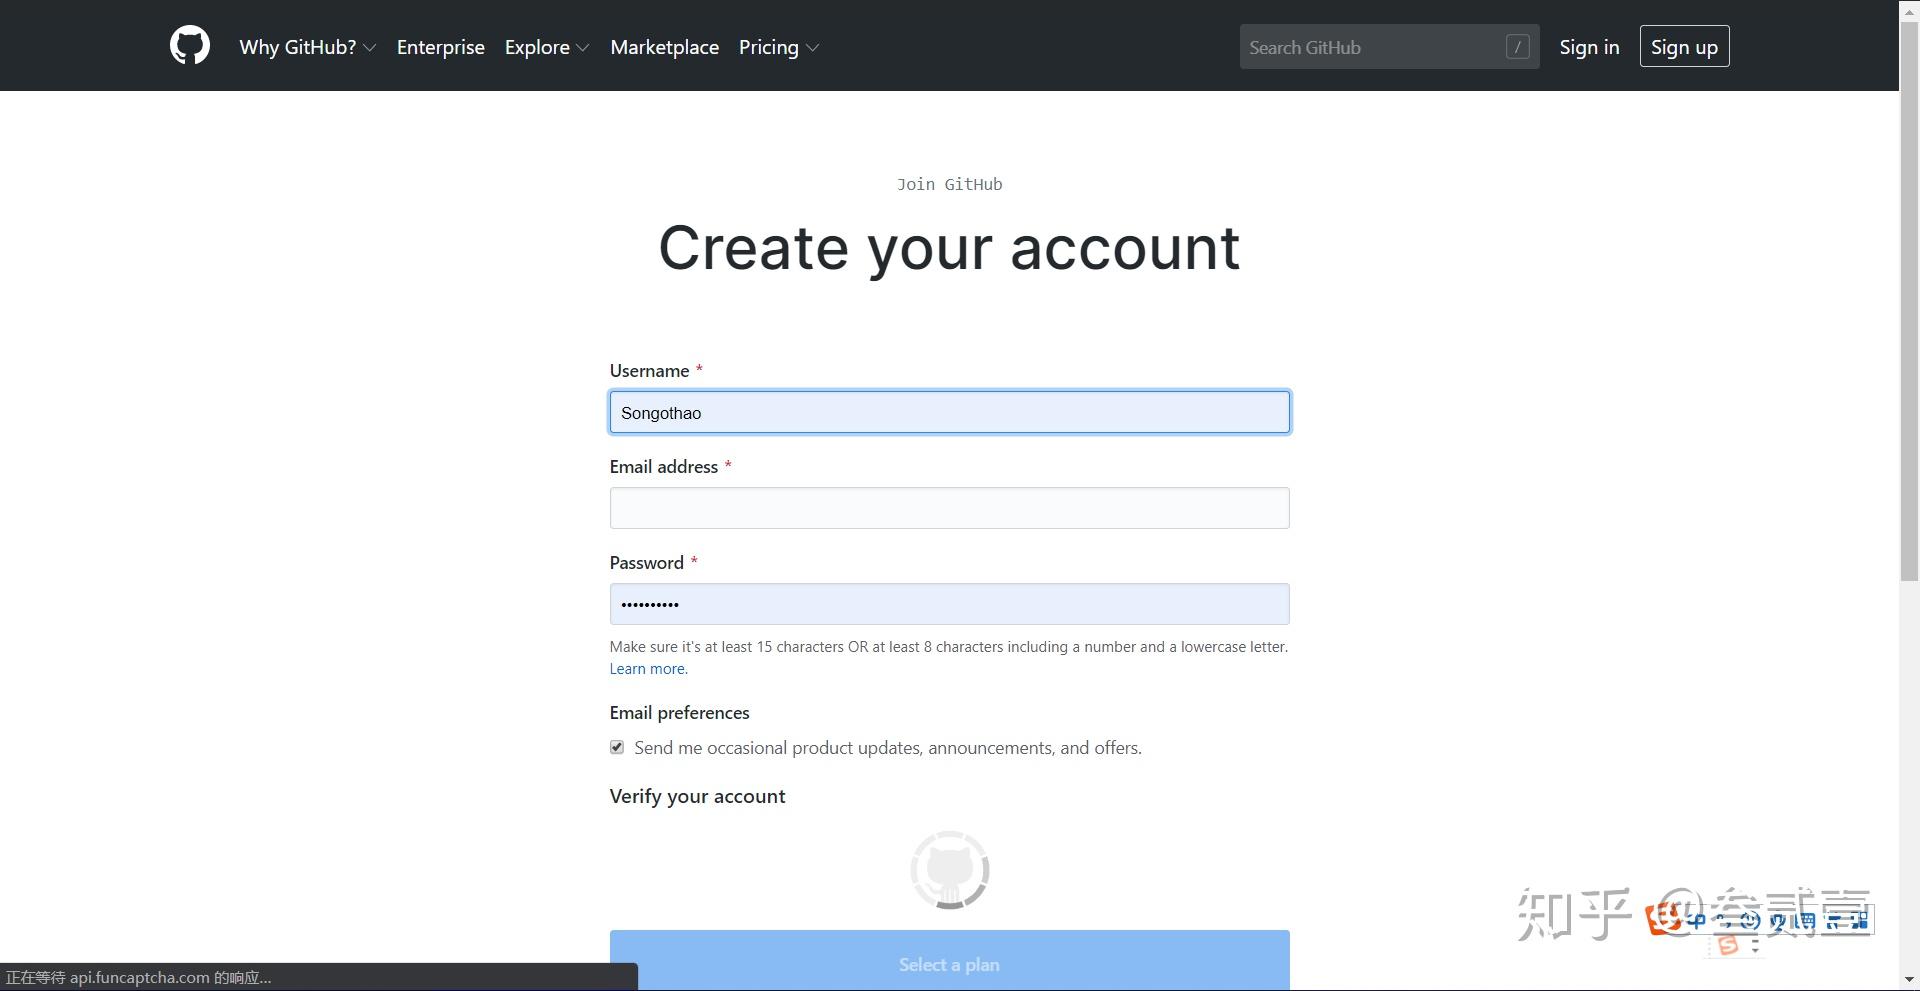Click the slash shortcut icon in search
The image size is (1920, 991).
coord(1517,47)
